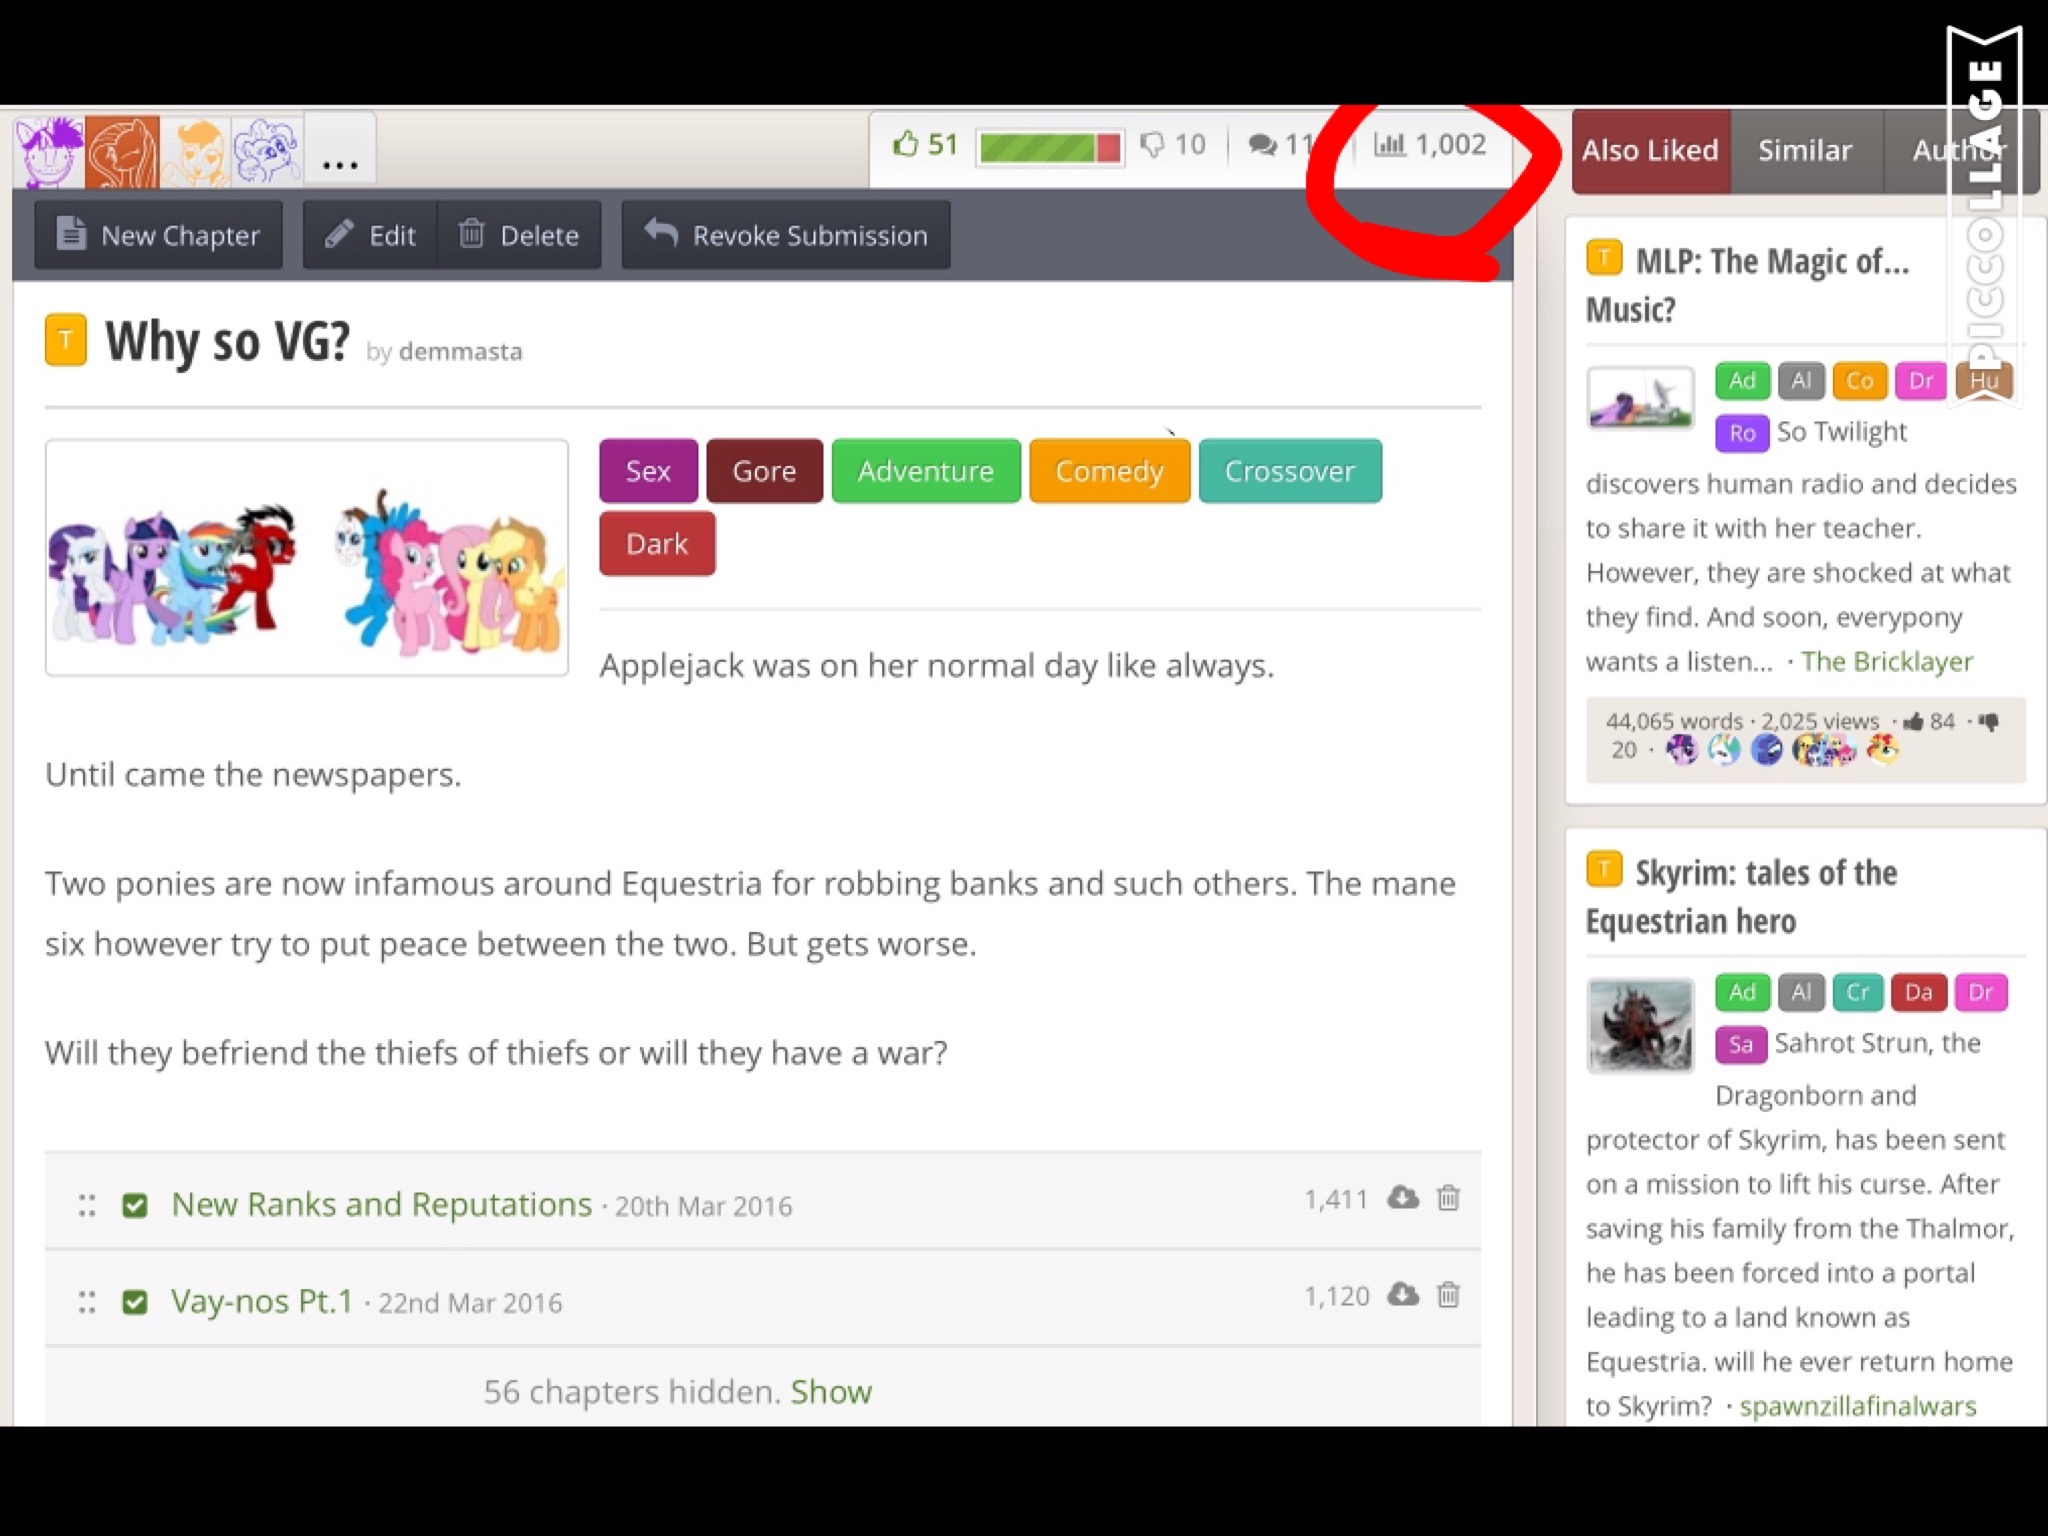Click the Pinkie Pie character icon
The width and height of the screenshot is (2048, 1536).
tap(267, 151)
